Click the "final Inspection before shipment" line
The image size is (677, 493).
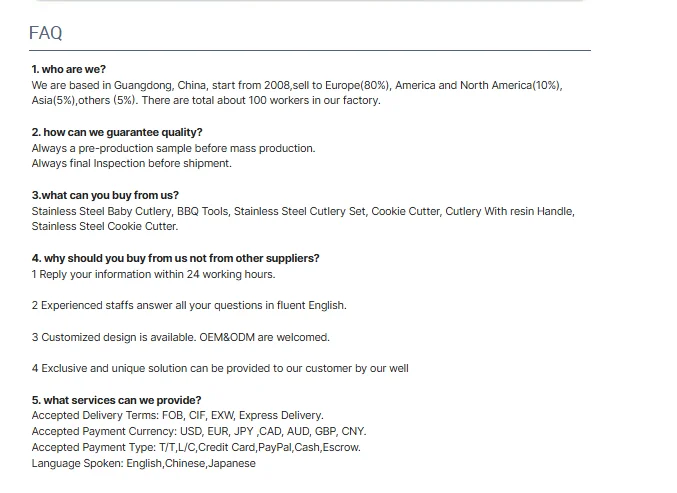[x=131, y=163]
